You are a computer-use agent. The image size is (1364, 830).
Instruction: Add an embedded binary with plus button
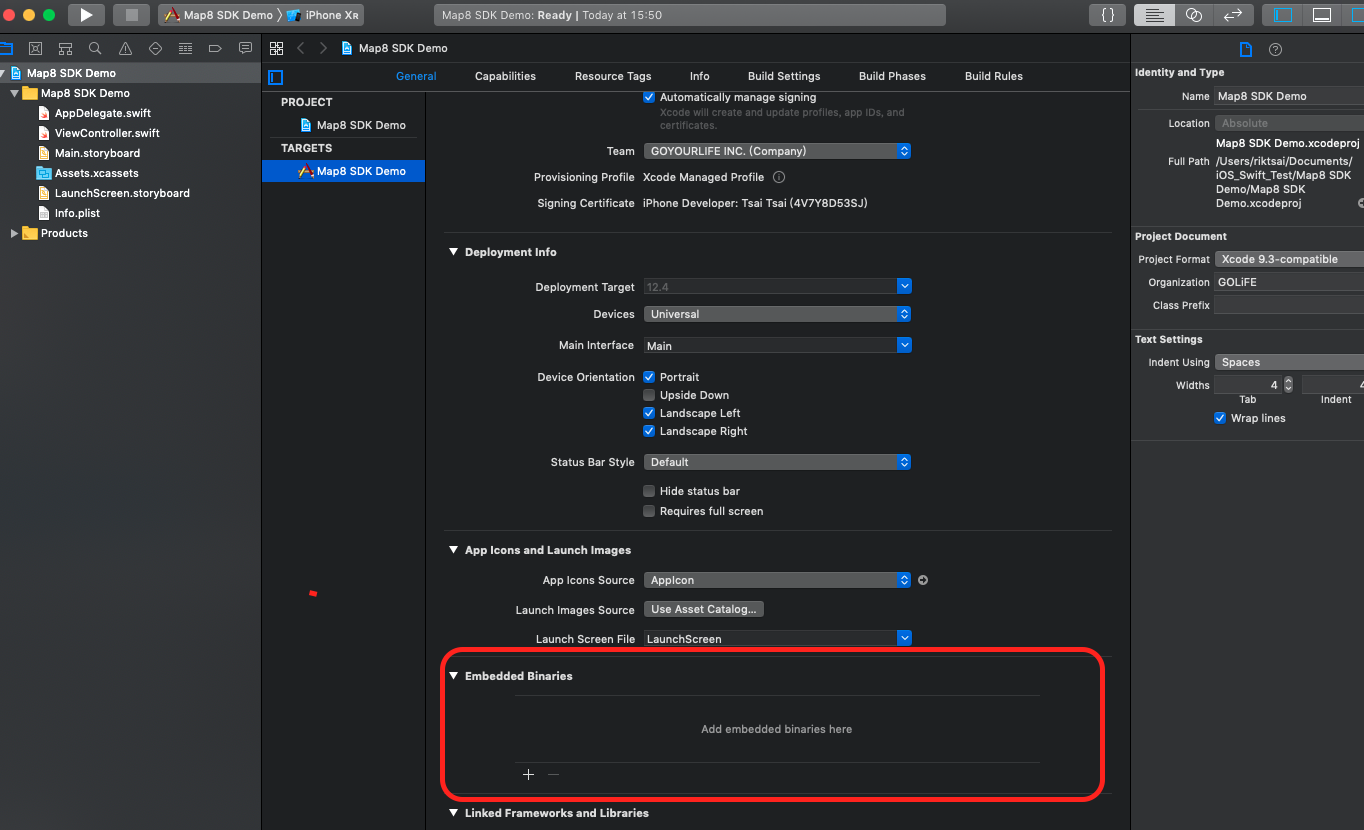tap(528, 775)
